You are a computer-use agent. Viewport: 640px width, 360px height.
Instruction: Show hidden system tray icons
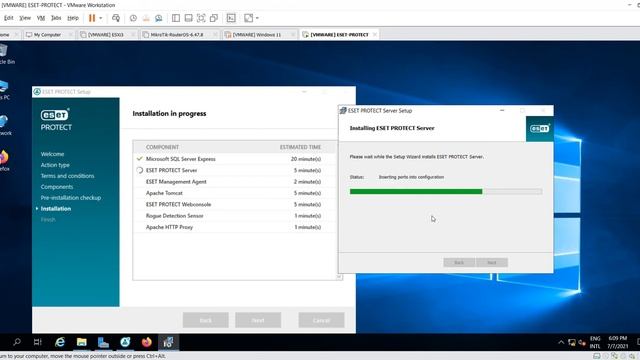[x=561, y=342]
